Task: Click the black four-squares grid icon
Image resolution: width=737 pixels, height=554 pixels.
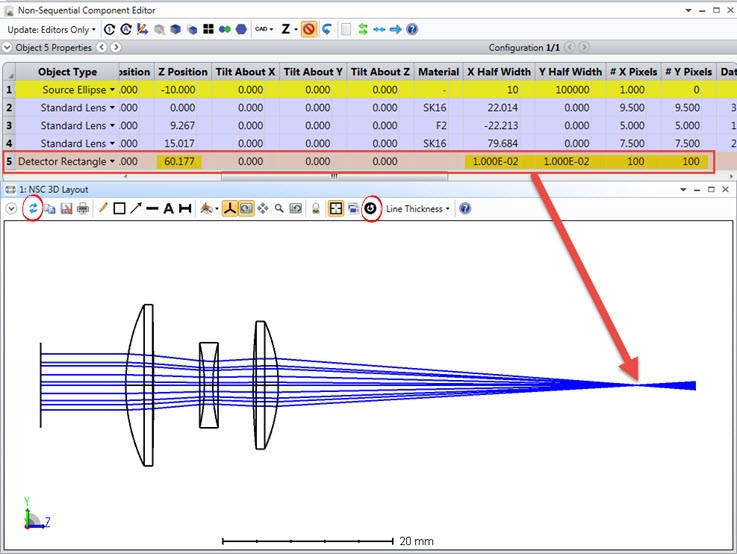Action: point(208,30)
